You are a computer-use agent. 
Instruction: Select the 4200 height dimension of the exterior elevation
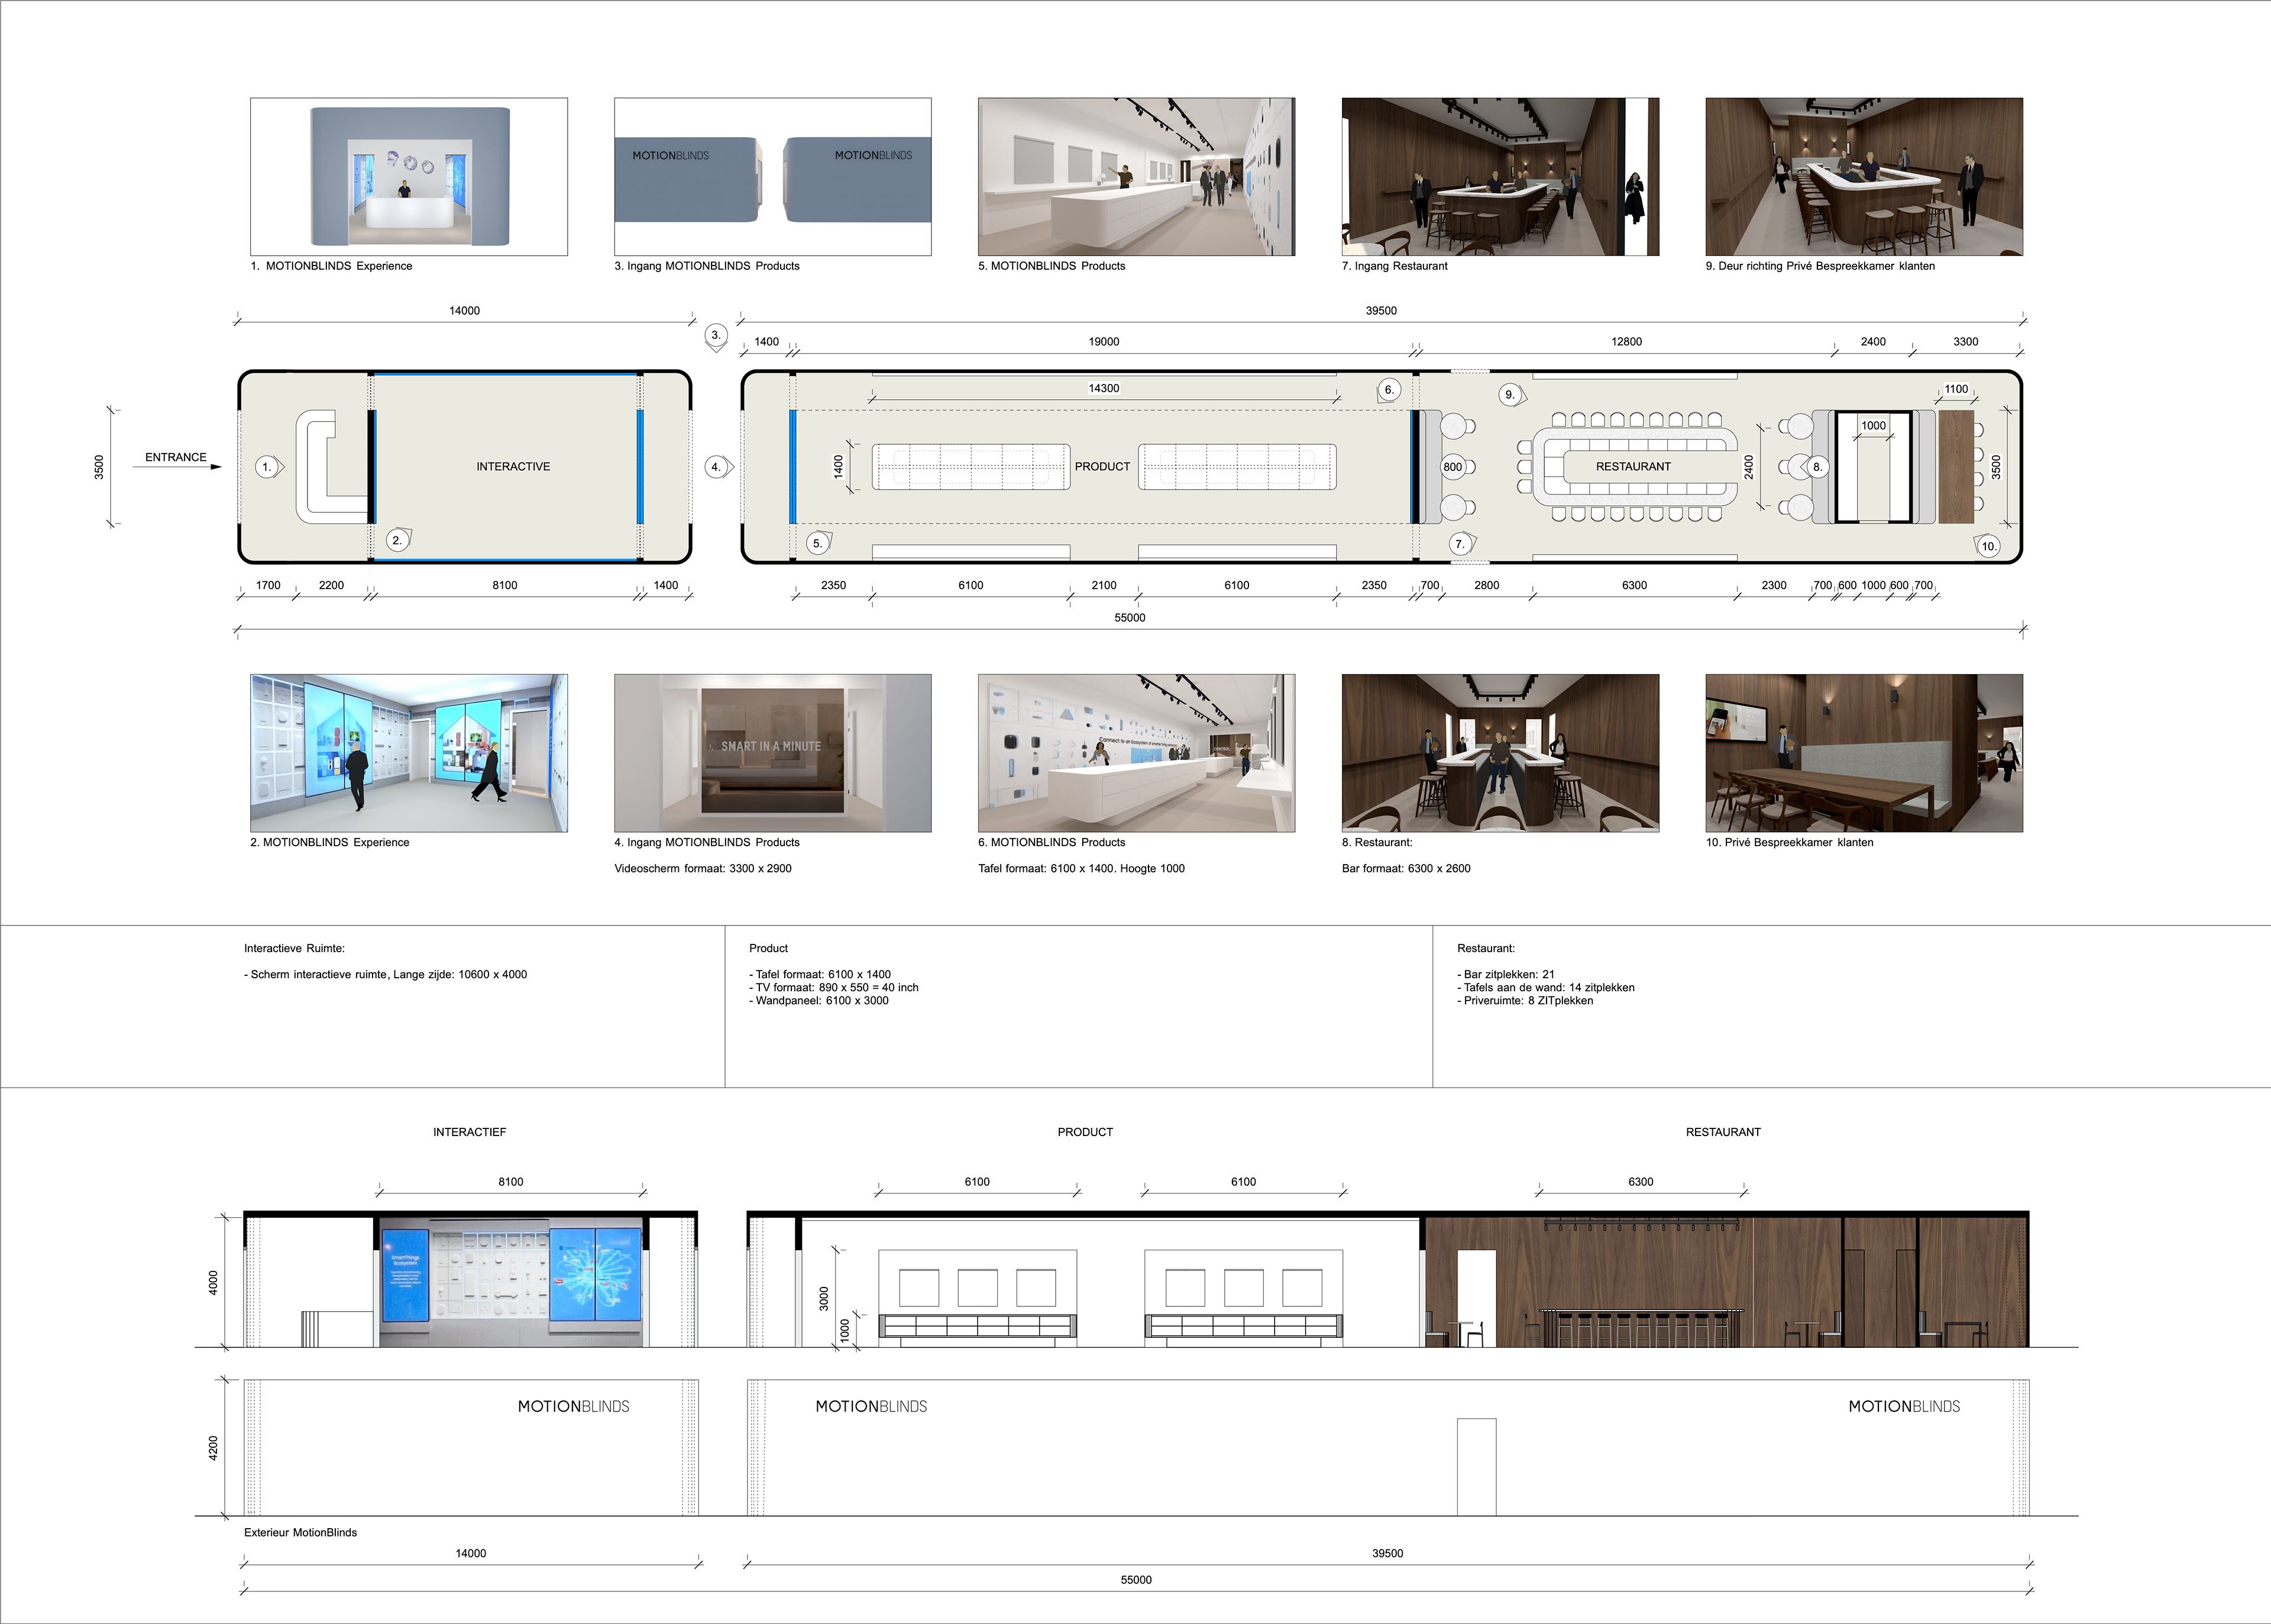pyautogui.click(x=212, y=1447)
